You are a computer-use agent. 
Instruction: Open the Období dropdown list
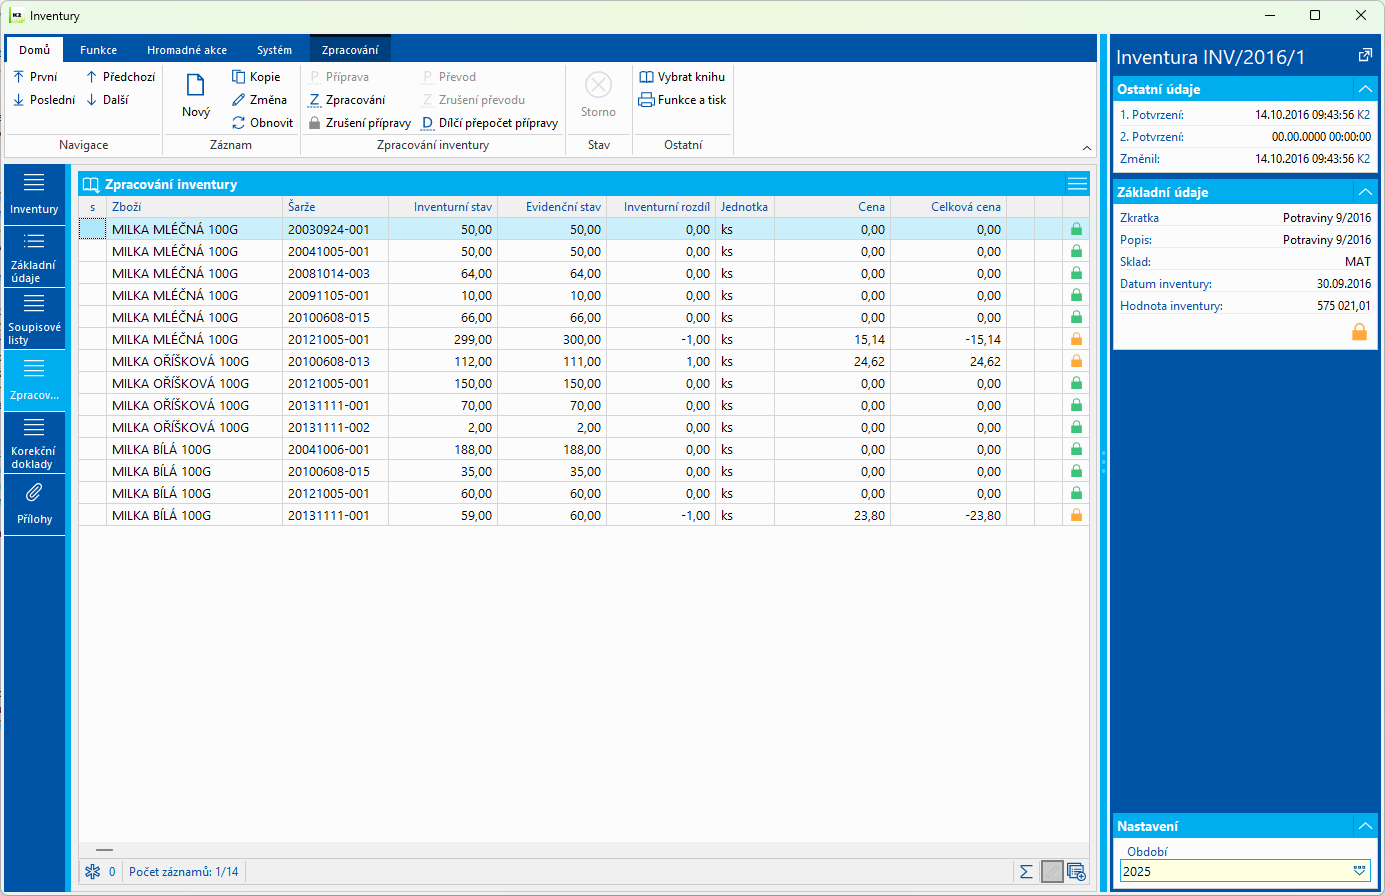click(x=1359, y=871)
